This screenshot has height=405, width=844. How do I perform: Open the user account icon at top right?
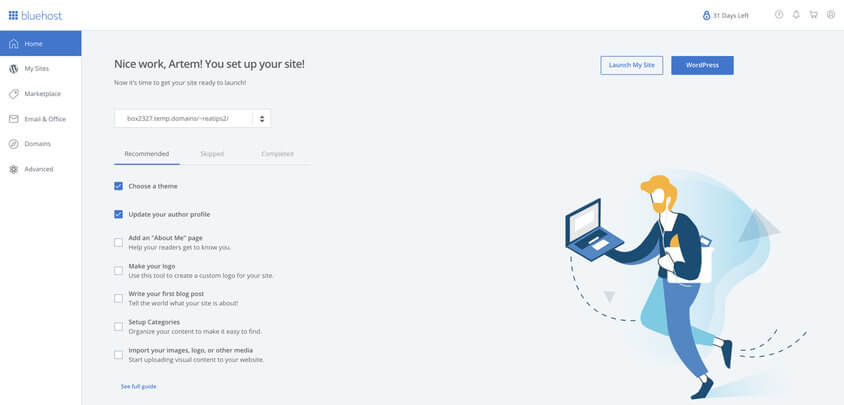click(x=831, y=15)
